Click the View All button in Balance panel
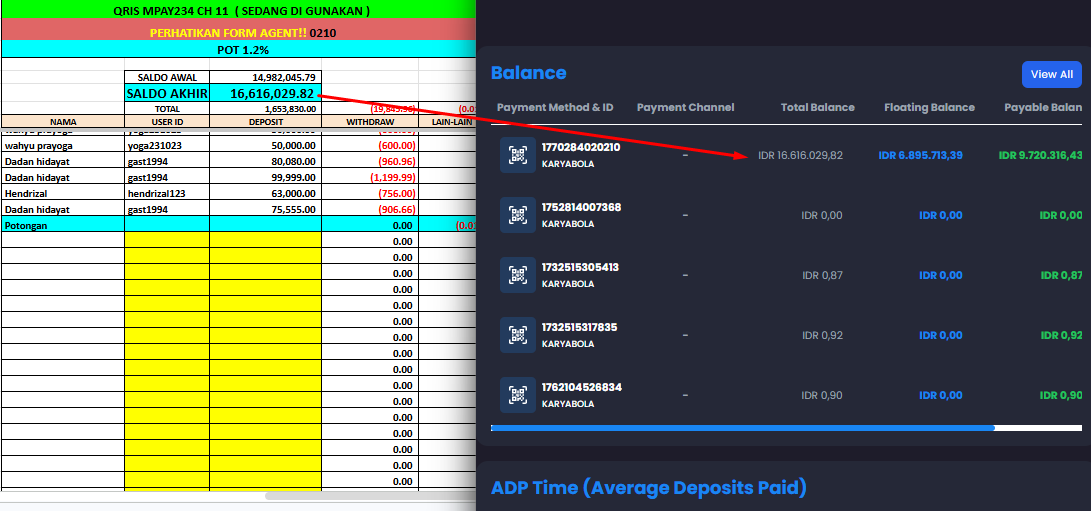Screen dimensions: 1091x511 click(1051, 74)
